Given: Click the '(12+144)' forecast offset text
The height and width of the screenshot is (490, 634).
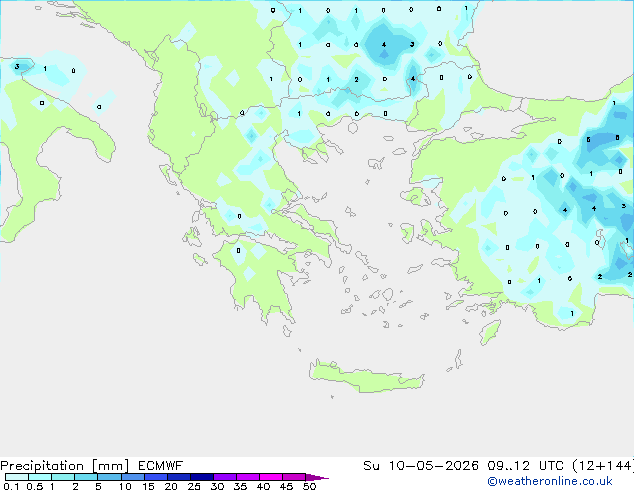Looking at the screenshot, I should (603, 466).
